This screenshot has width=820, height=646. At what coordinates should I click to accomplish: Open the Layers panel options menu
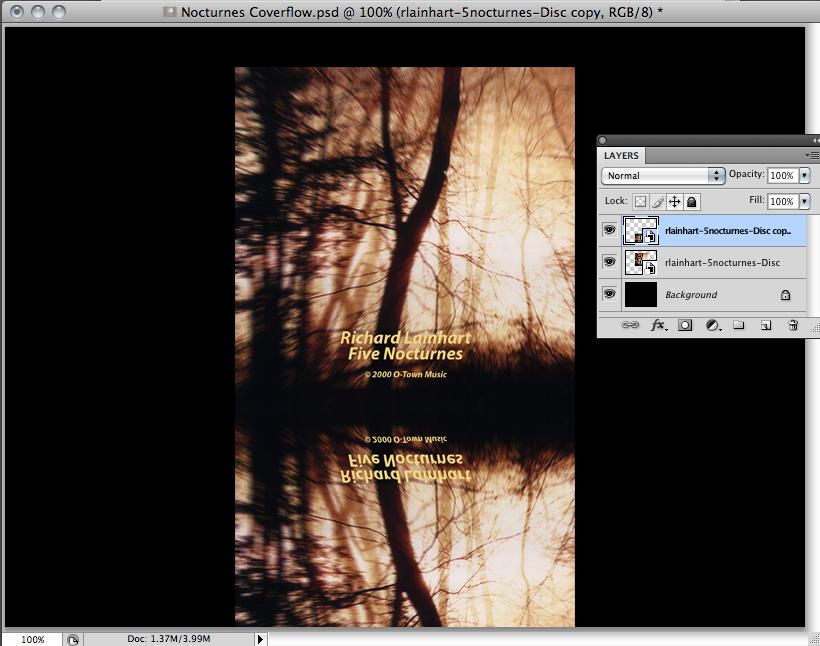(811, 156)
